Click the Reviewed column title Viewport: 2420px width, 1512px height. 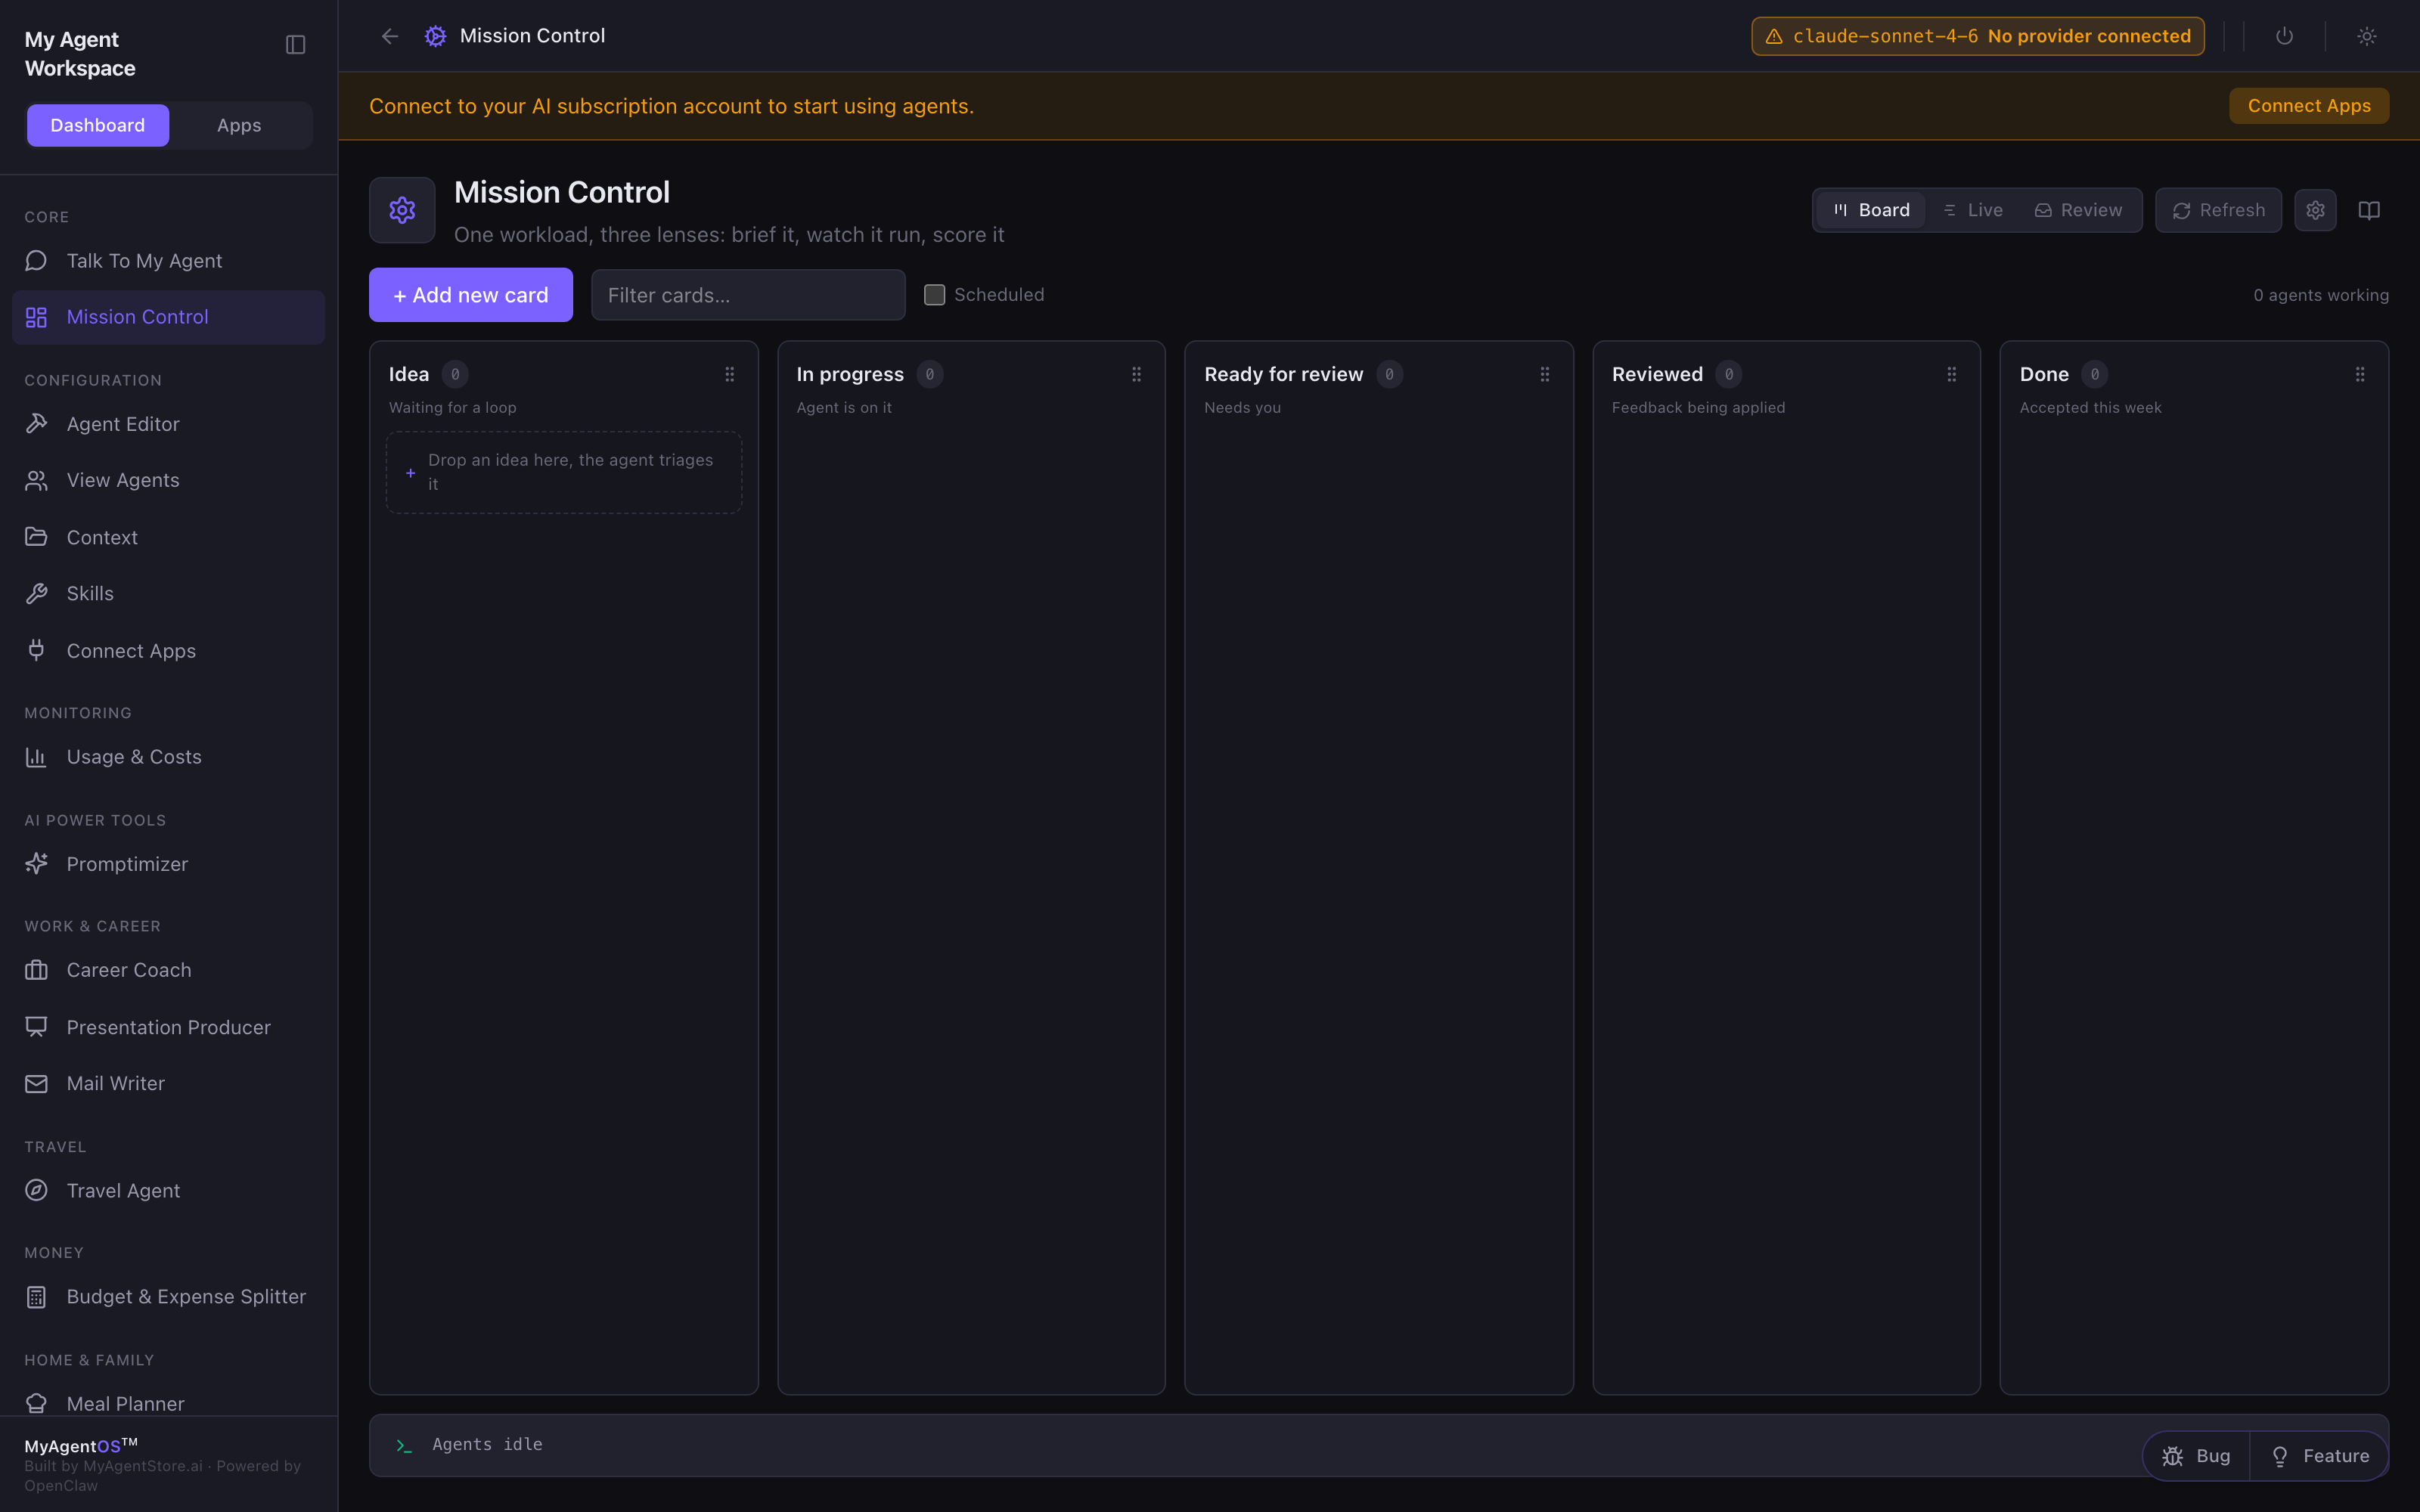[x=1657, y=374]
